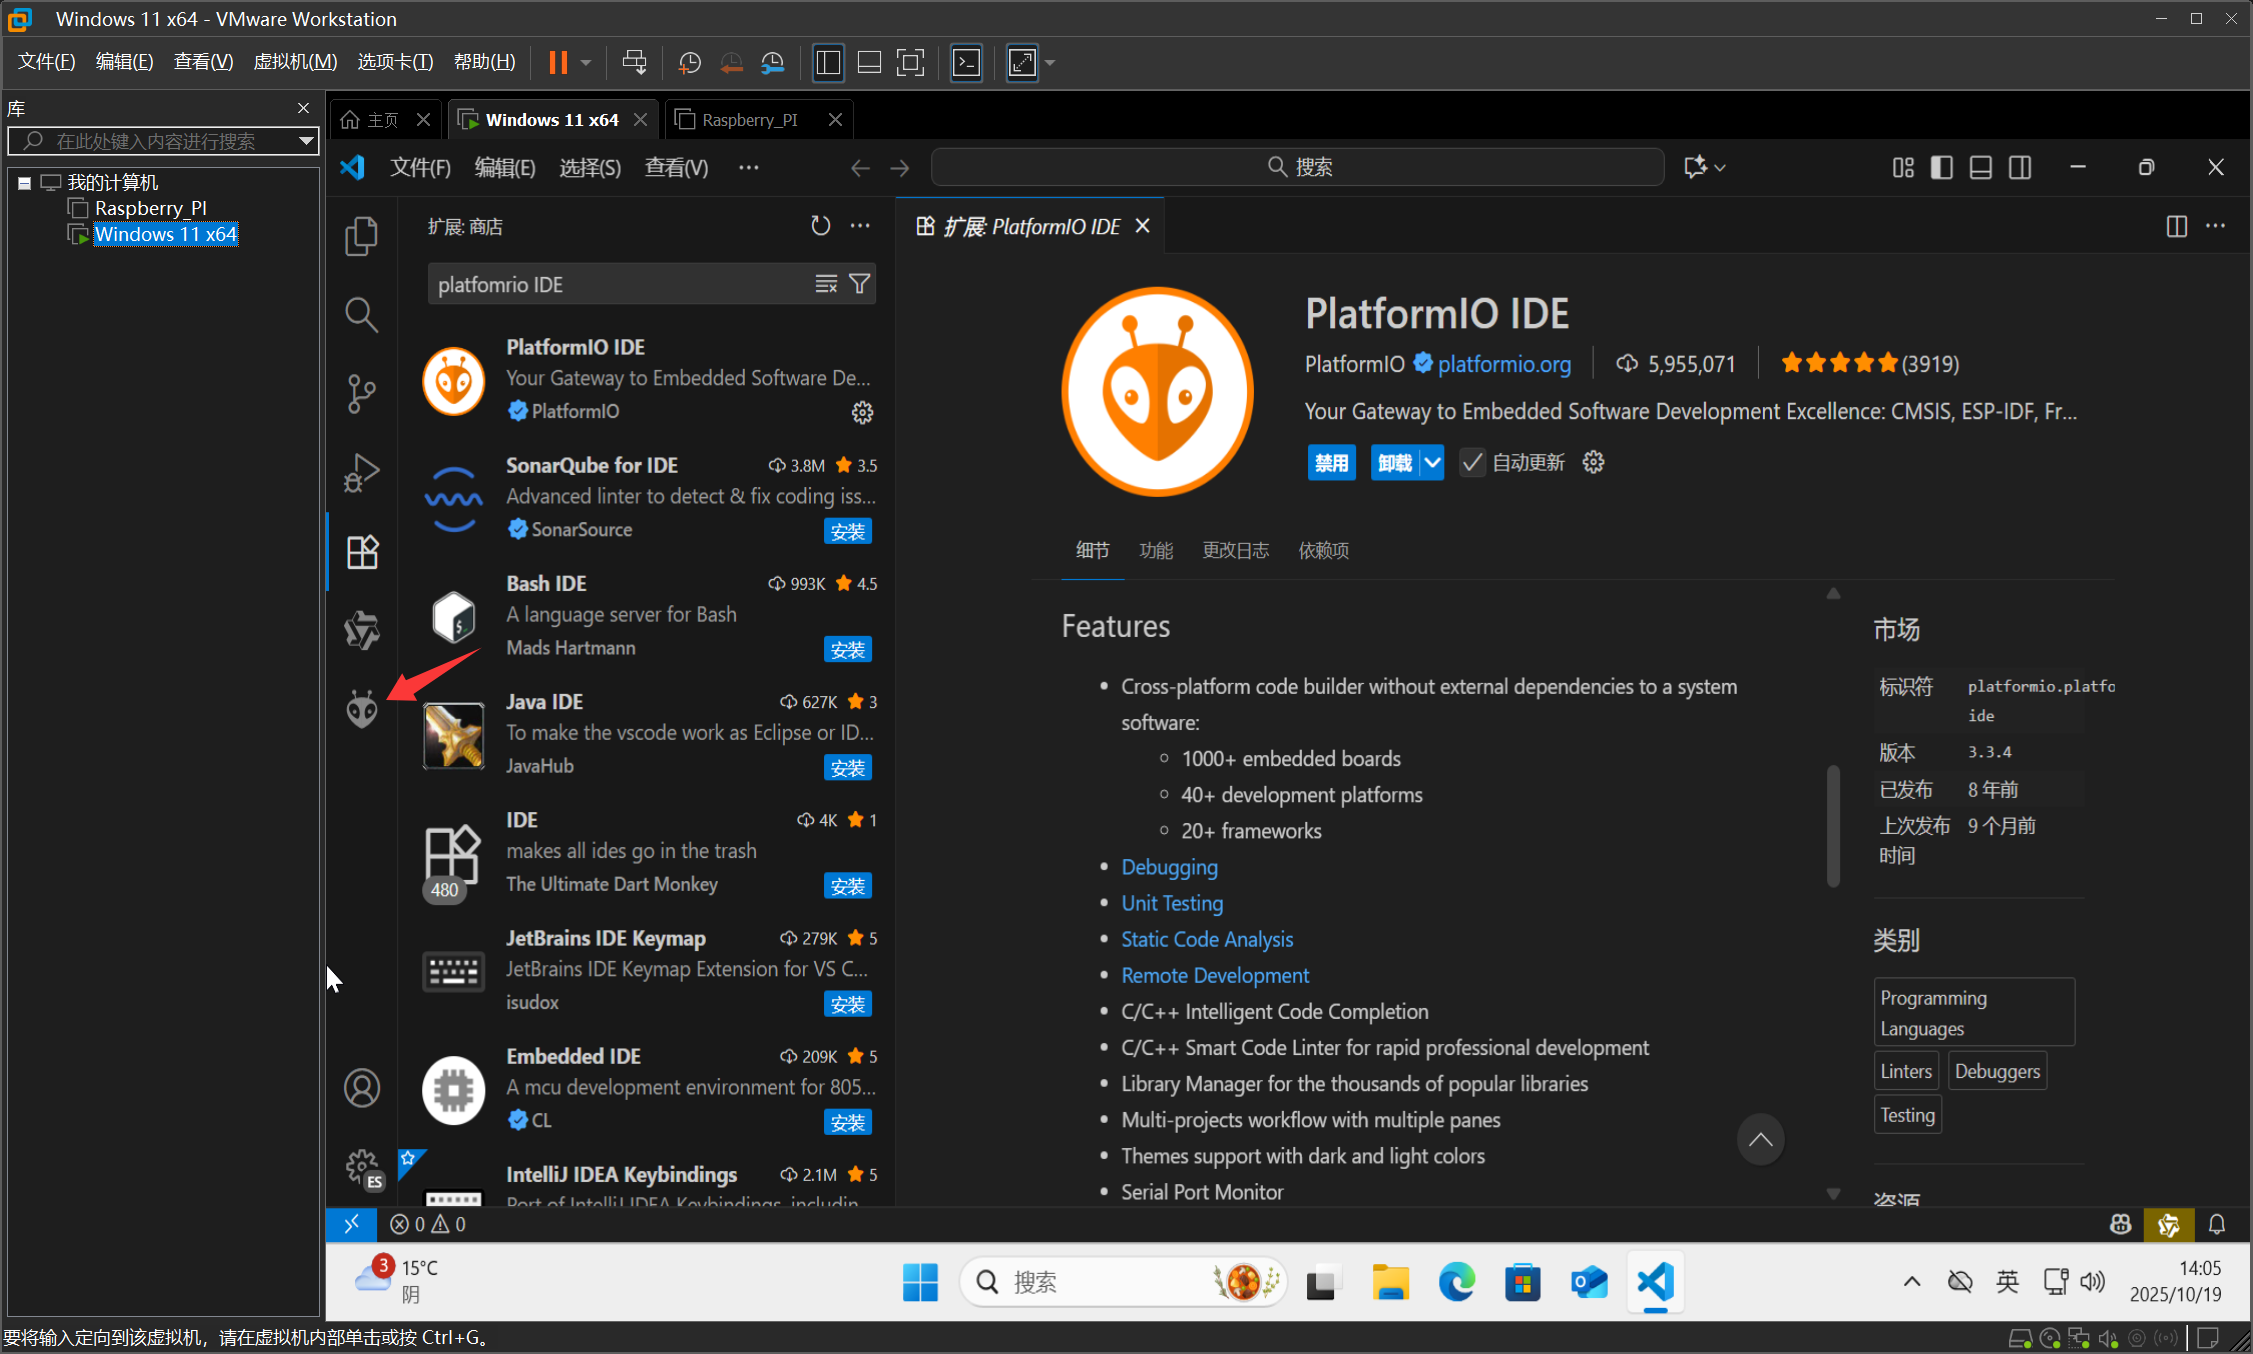Screen dimensions: 2253x1354
Task: Click the filter extensions funnel icon
Action: tap(859, 284)
